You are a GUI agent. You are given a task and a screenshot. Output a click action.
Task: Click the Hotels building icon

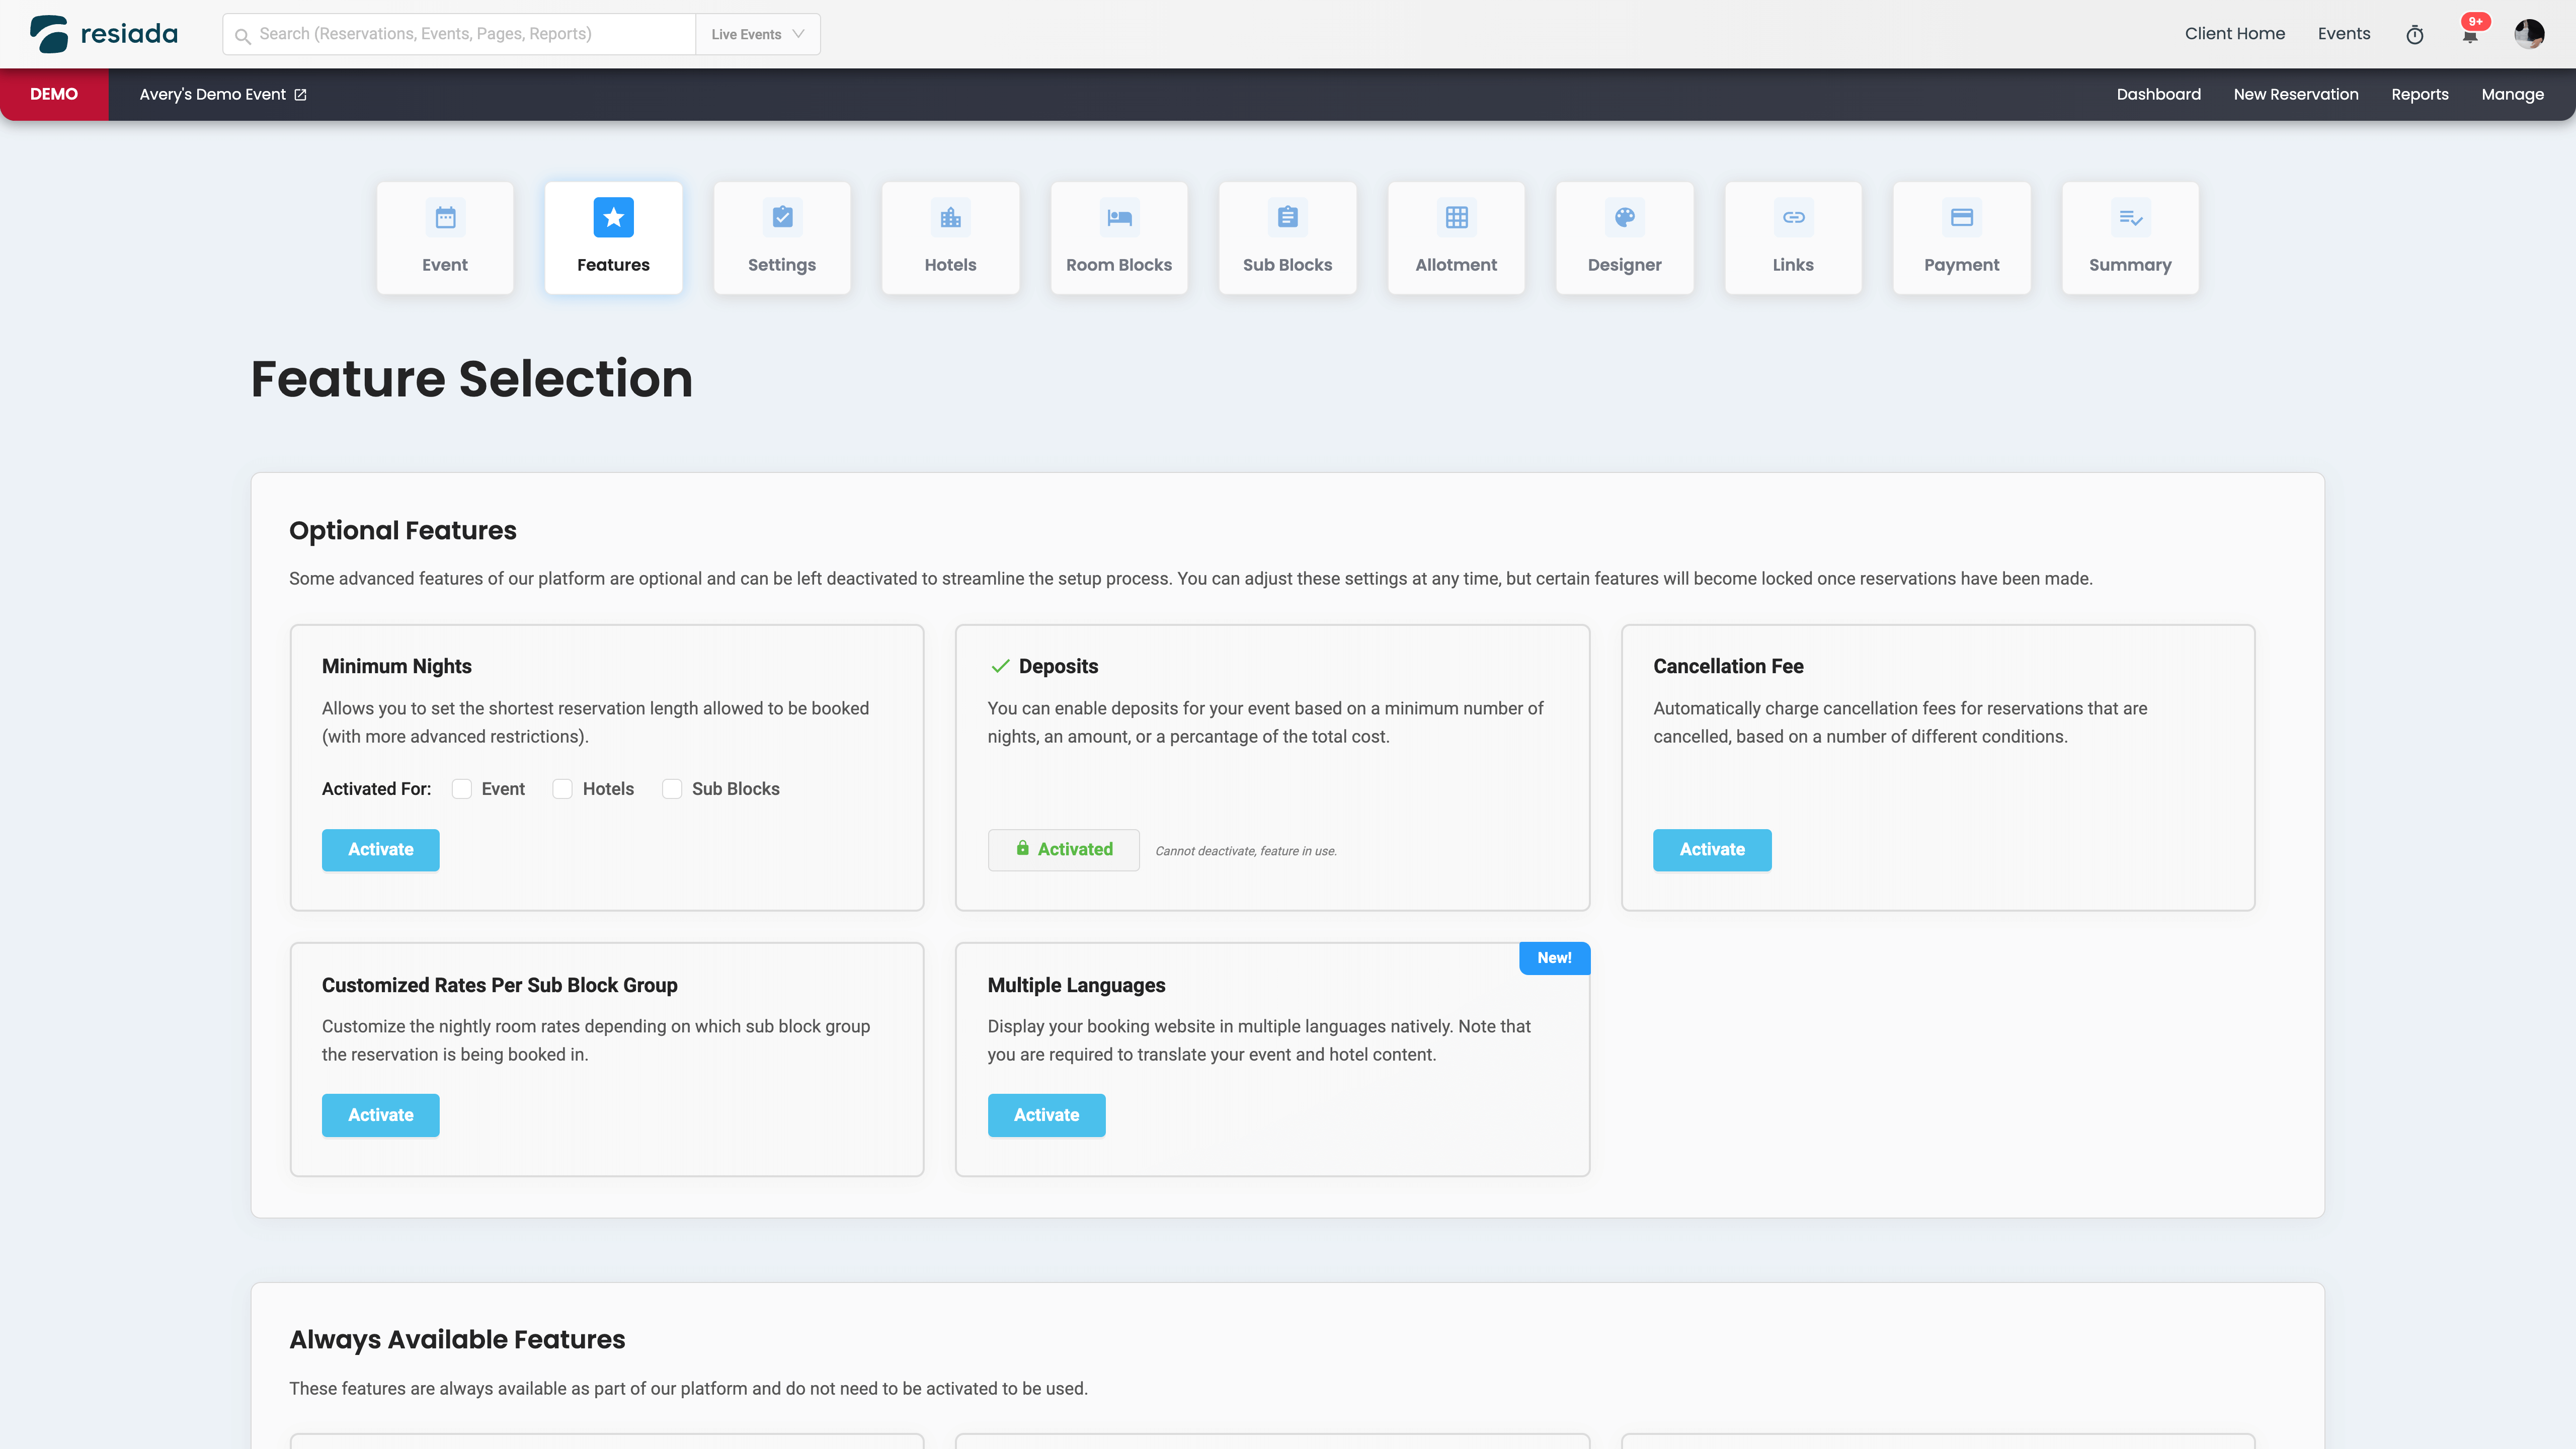point(950,217)
